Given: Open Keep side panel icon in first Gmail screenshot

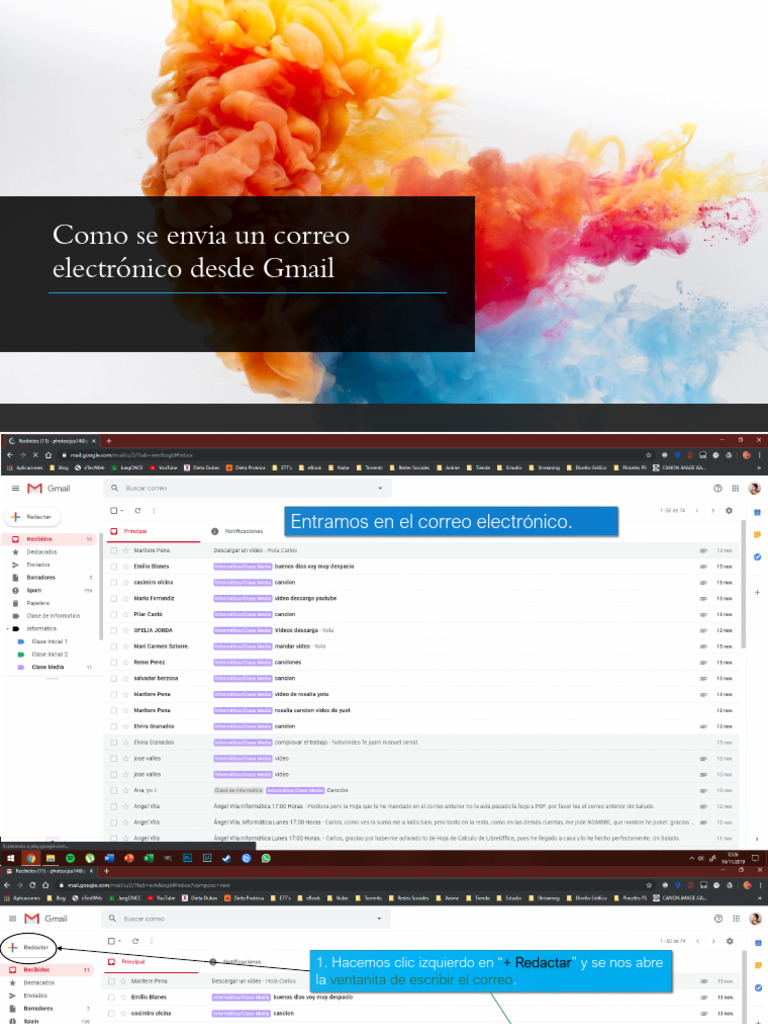Looking at the screenshot, I should [x=758, y=535].
